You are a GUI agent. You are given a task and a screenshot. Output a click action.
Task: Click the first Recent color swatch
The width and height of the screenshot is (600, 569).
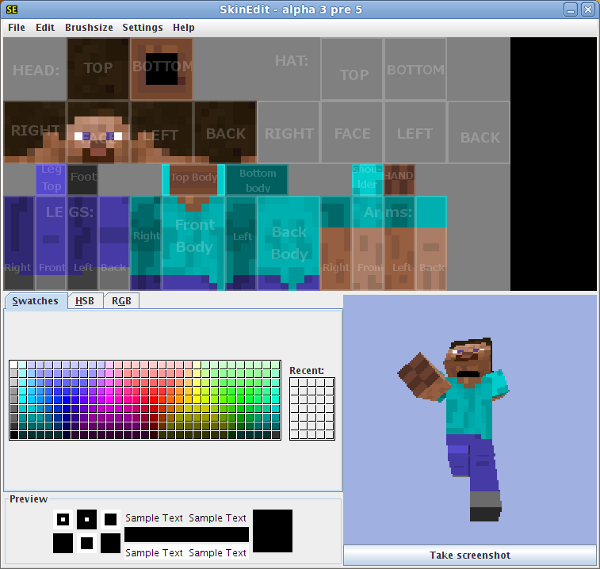click(295, 383)
